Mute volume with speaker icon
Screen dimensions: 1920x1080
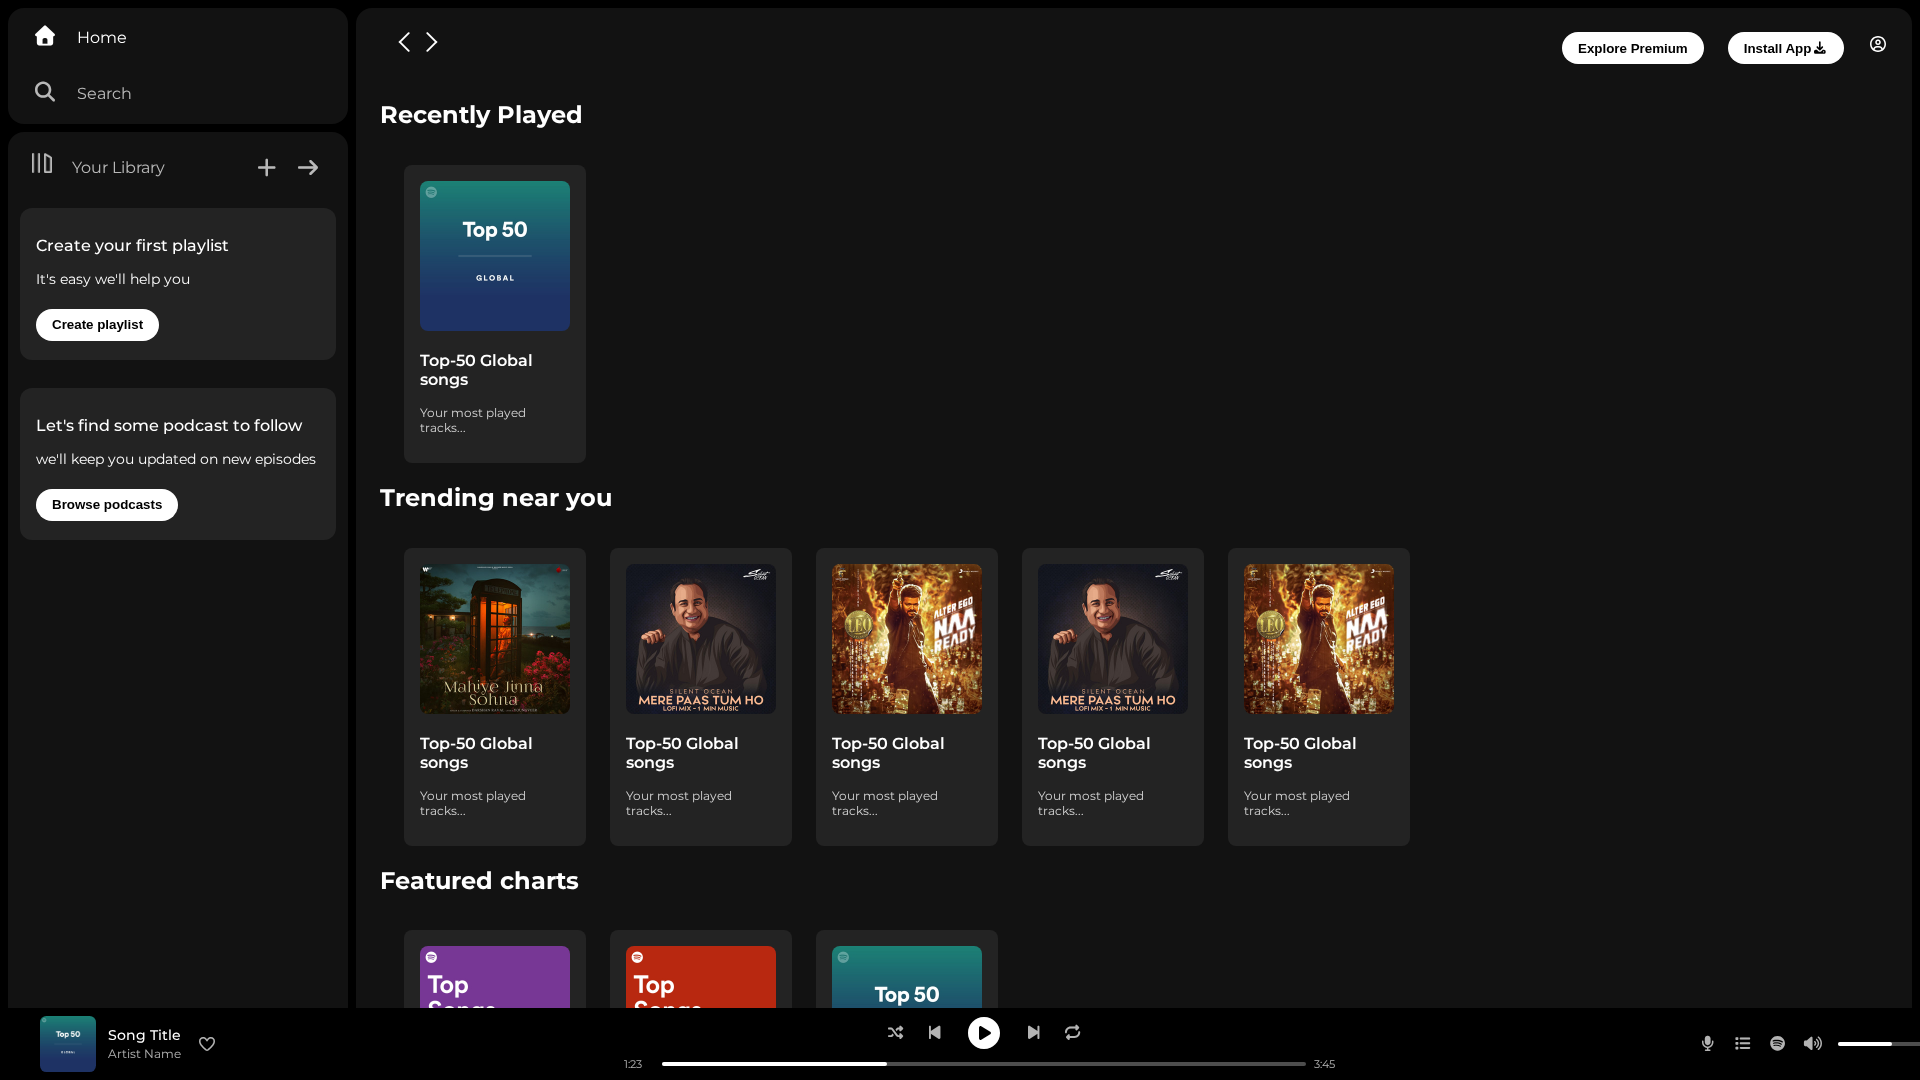[1813, 1043]
